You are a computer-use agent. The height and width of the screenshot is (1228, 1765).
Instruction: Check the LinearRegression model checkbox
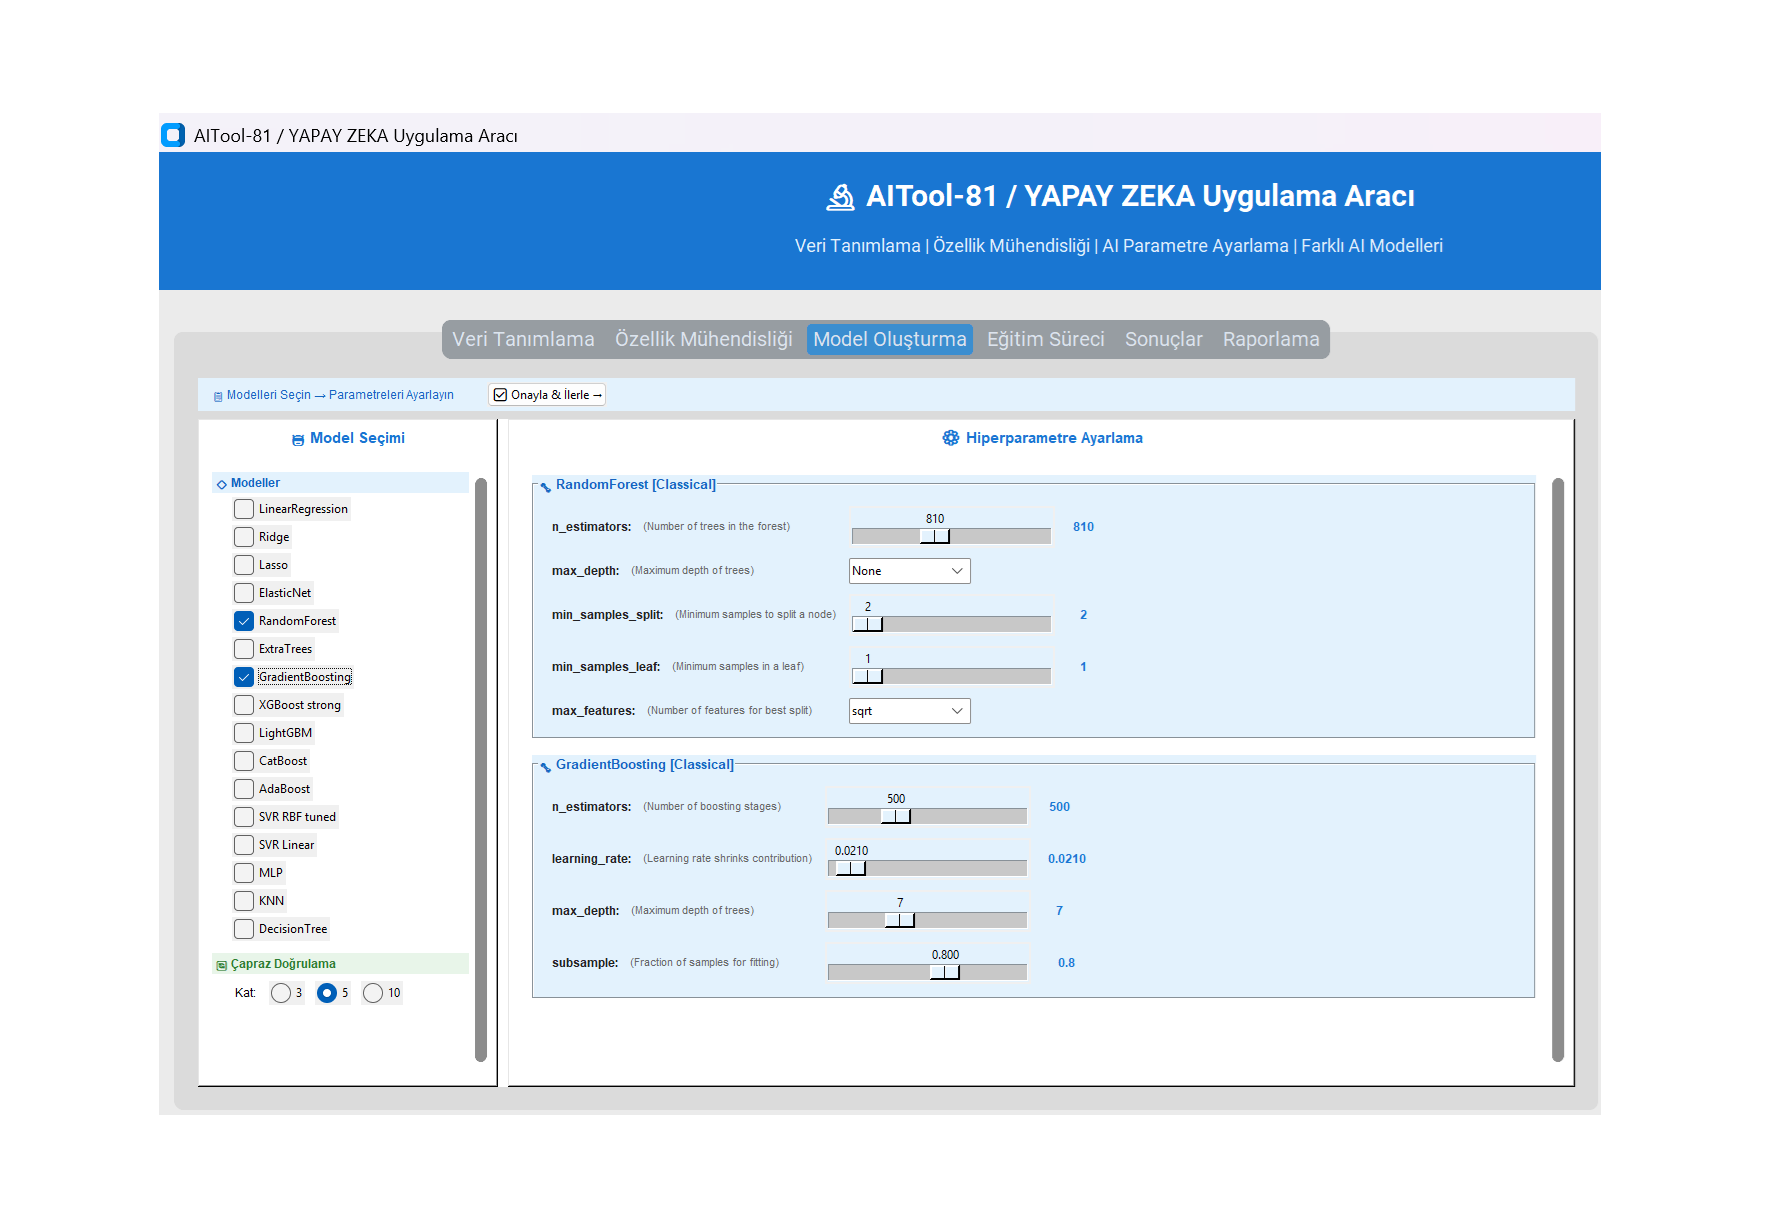(244, 509)
